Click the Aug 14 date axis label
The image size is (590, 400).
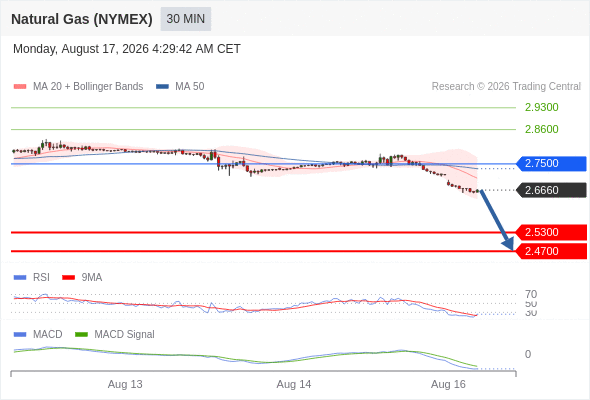(x=294, y=384)
